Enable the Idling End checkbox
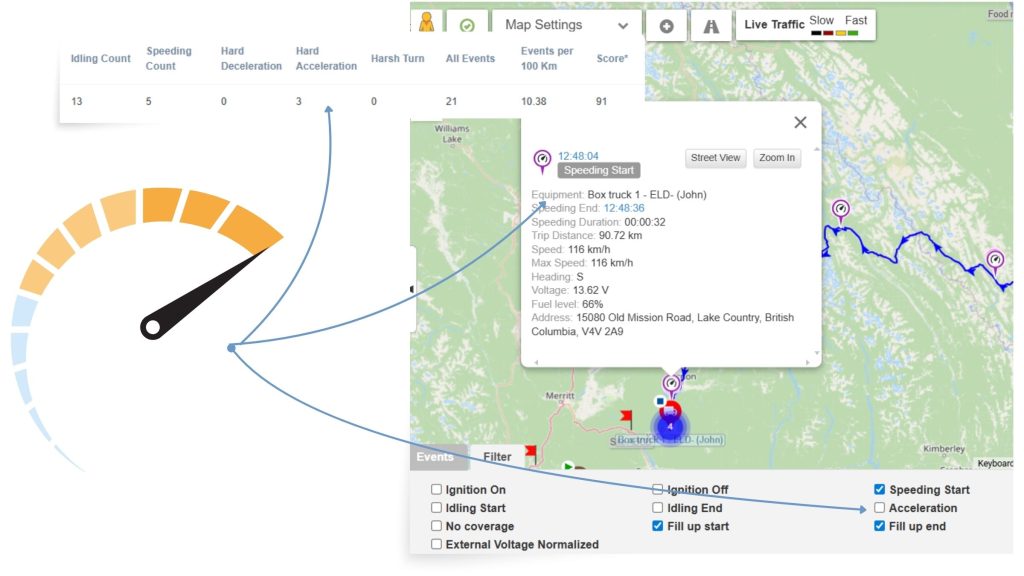This screenshot has width=1024, height=576. [x=658, y=507]
